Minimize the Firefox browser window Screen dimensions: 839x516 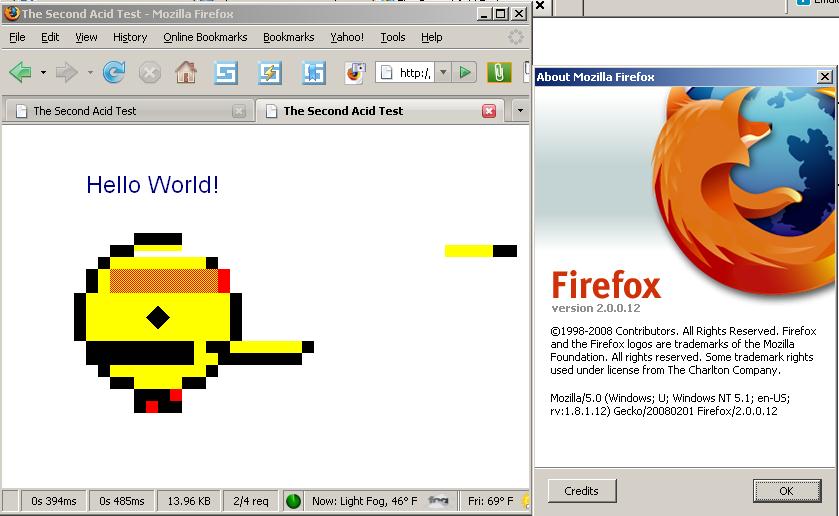pos(484,14)
